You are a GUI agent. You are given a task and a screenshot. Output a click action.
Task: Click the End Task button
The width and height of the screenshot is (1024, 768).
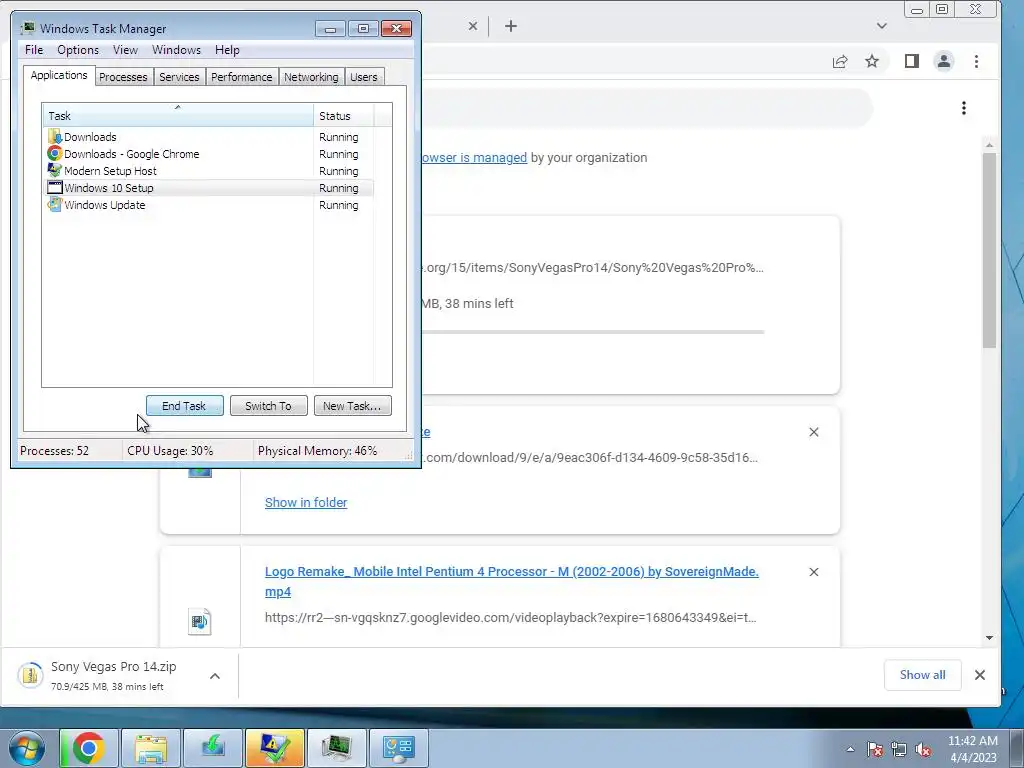click(x=184, y=406)
